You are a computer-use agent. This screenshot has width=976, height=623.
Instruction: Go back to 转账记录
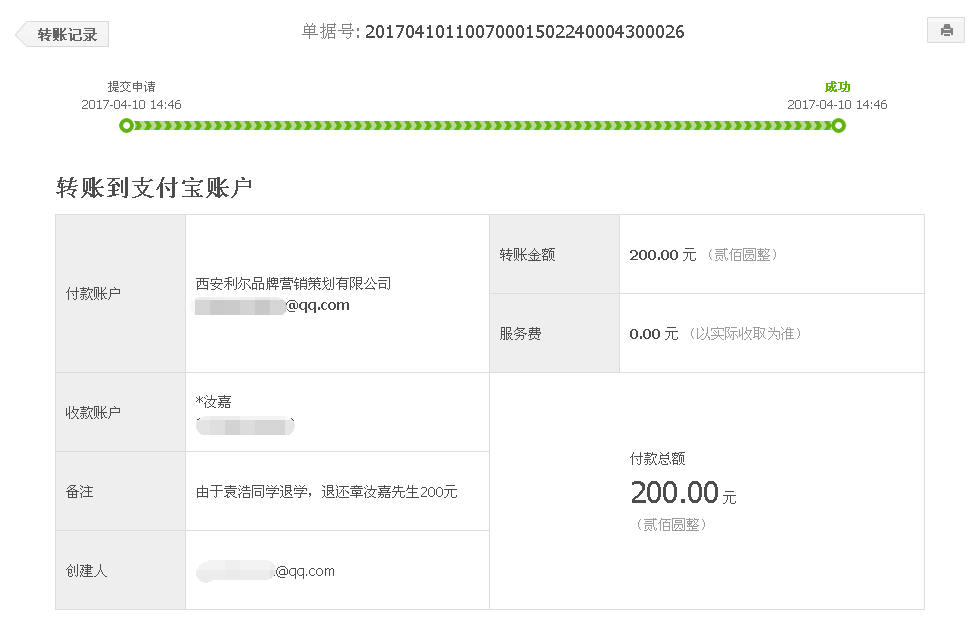(62, 34)
